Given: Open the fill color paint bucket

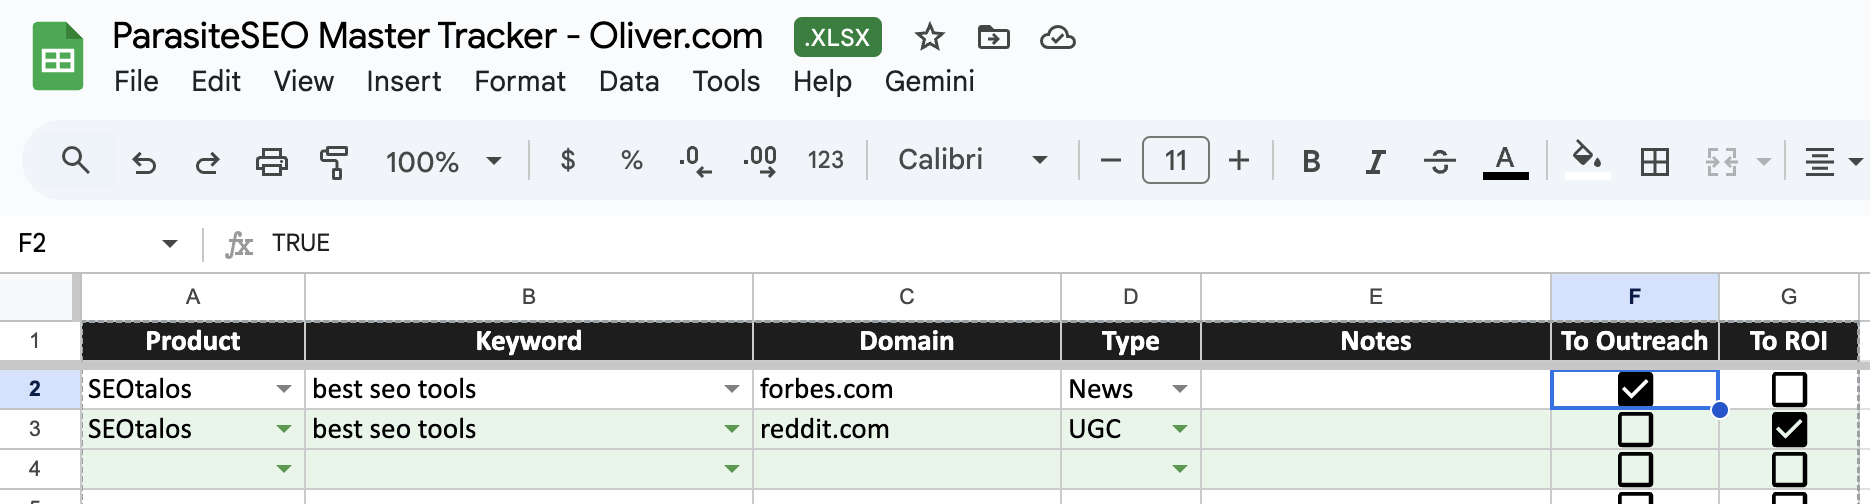Looking at the screenshot, I should pyautogui.click(x=1587, y=159).
